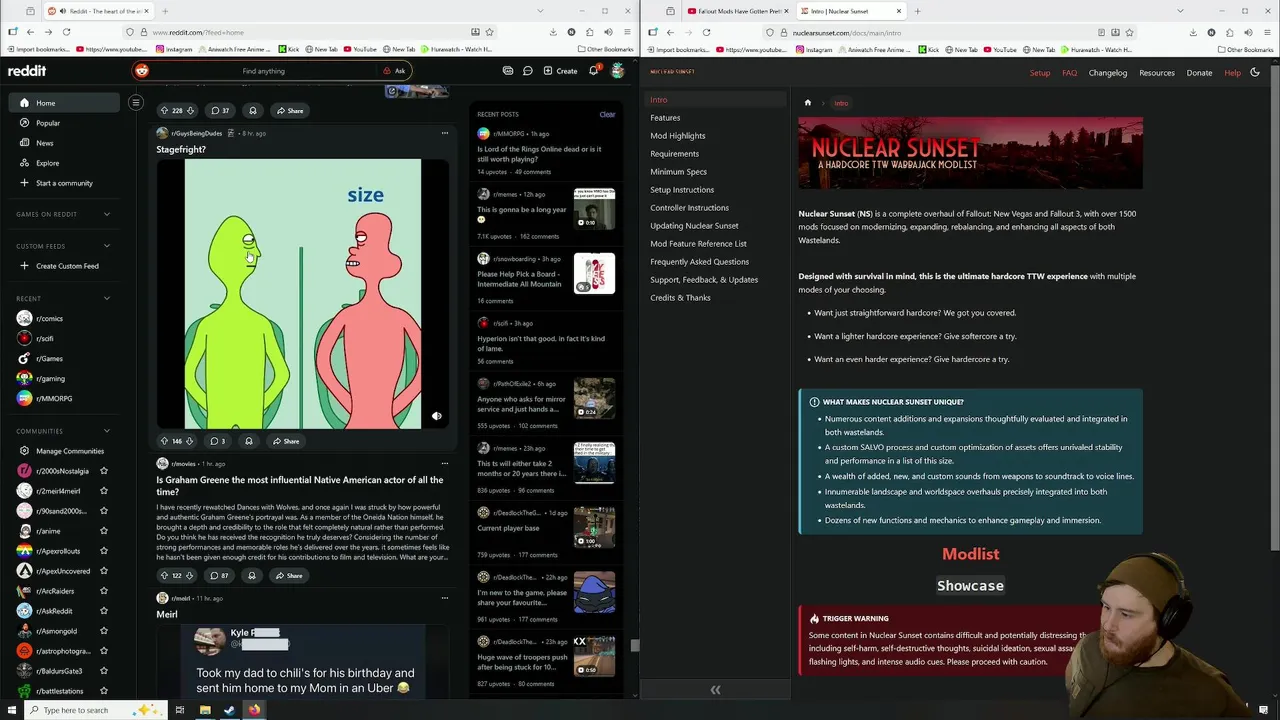Open the Reddit advertise icon in header
This screenshot has width=1280, height=720.
pyautogui.click(x=508, y=71)
